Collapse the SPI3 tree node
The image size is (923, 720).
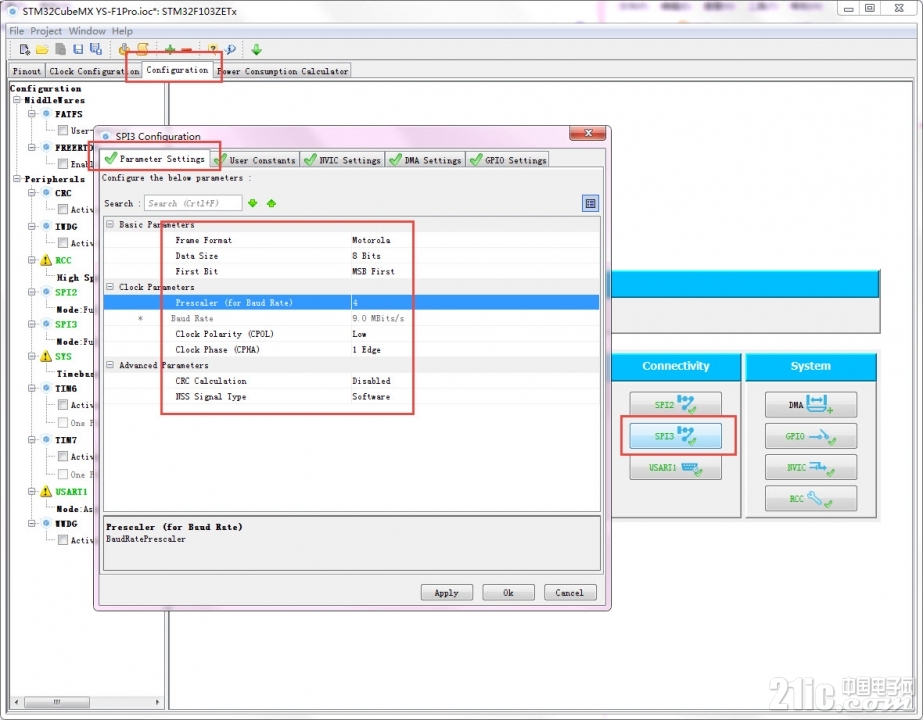32,324
